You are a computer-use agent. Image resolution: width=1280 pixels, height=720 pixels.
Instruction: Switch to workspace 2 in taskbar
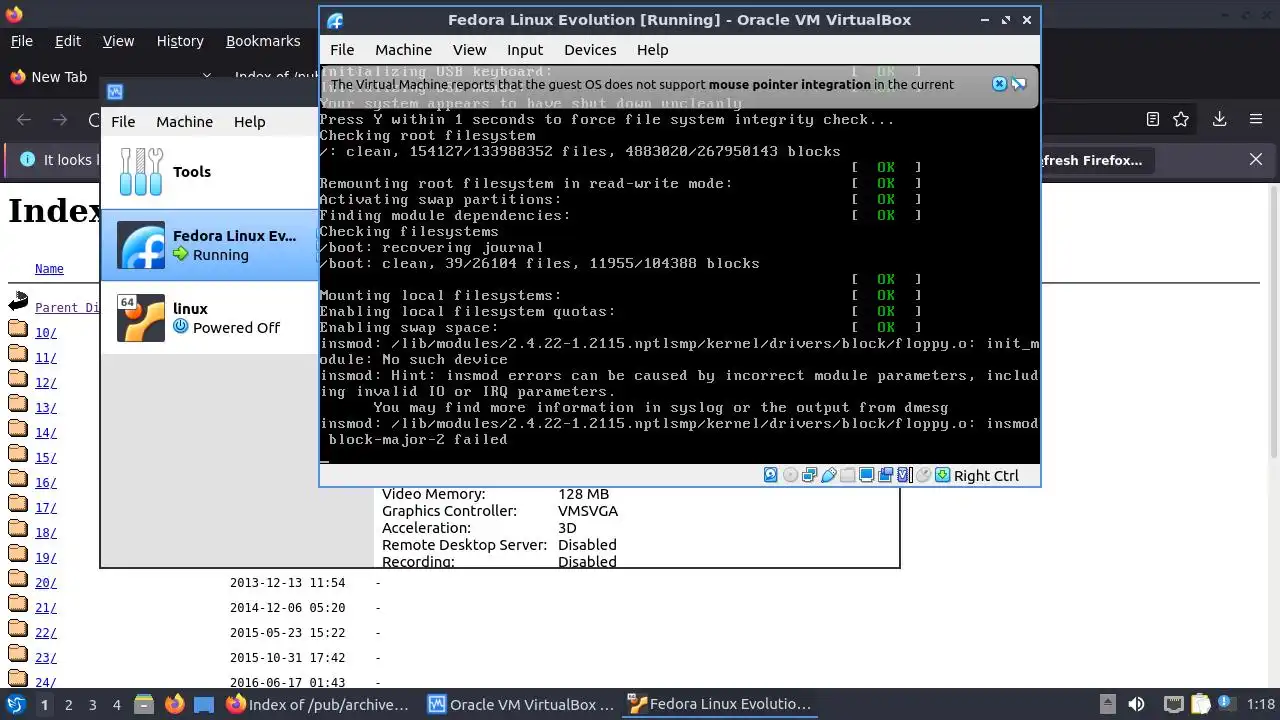68,705
